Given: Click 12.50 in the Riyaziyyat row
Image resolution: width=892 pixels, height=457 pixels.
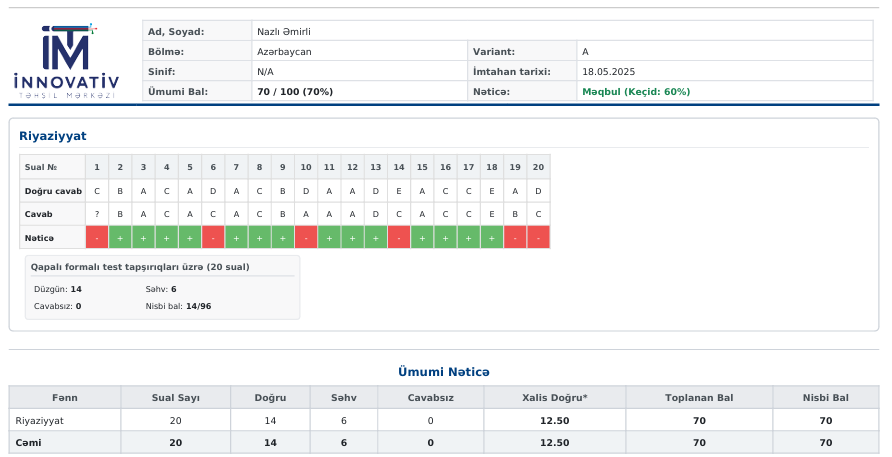Looking at the screenshot, I should [555, 421].
